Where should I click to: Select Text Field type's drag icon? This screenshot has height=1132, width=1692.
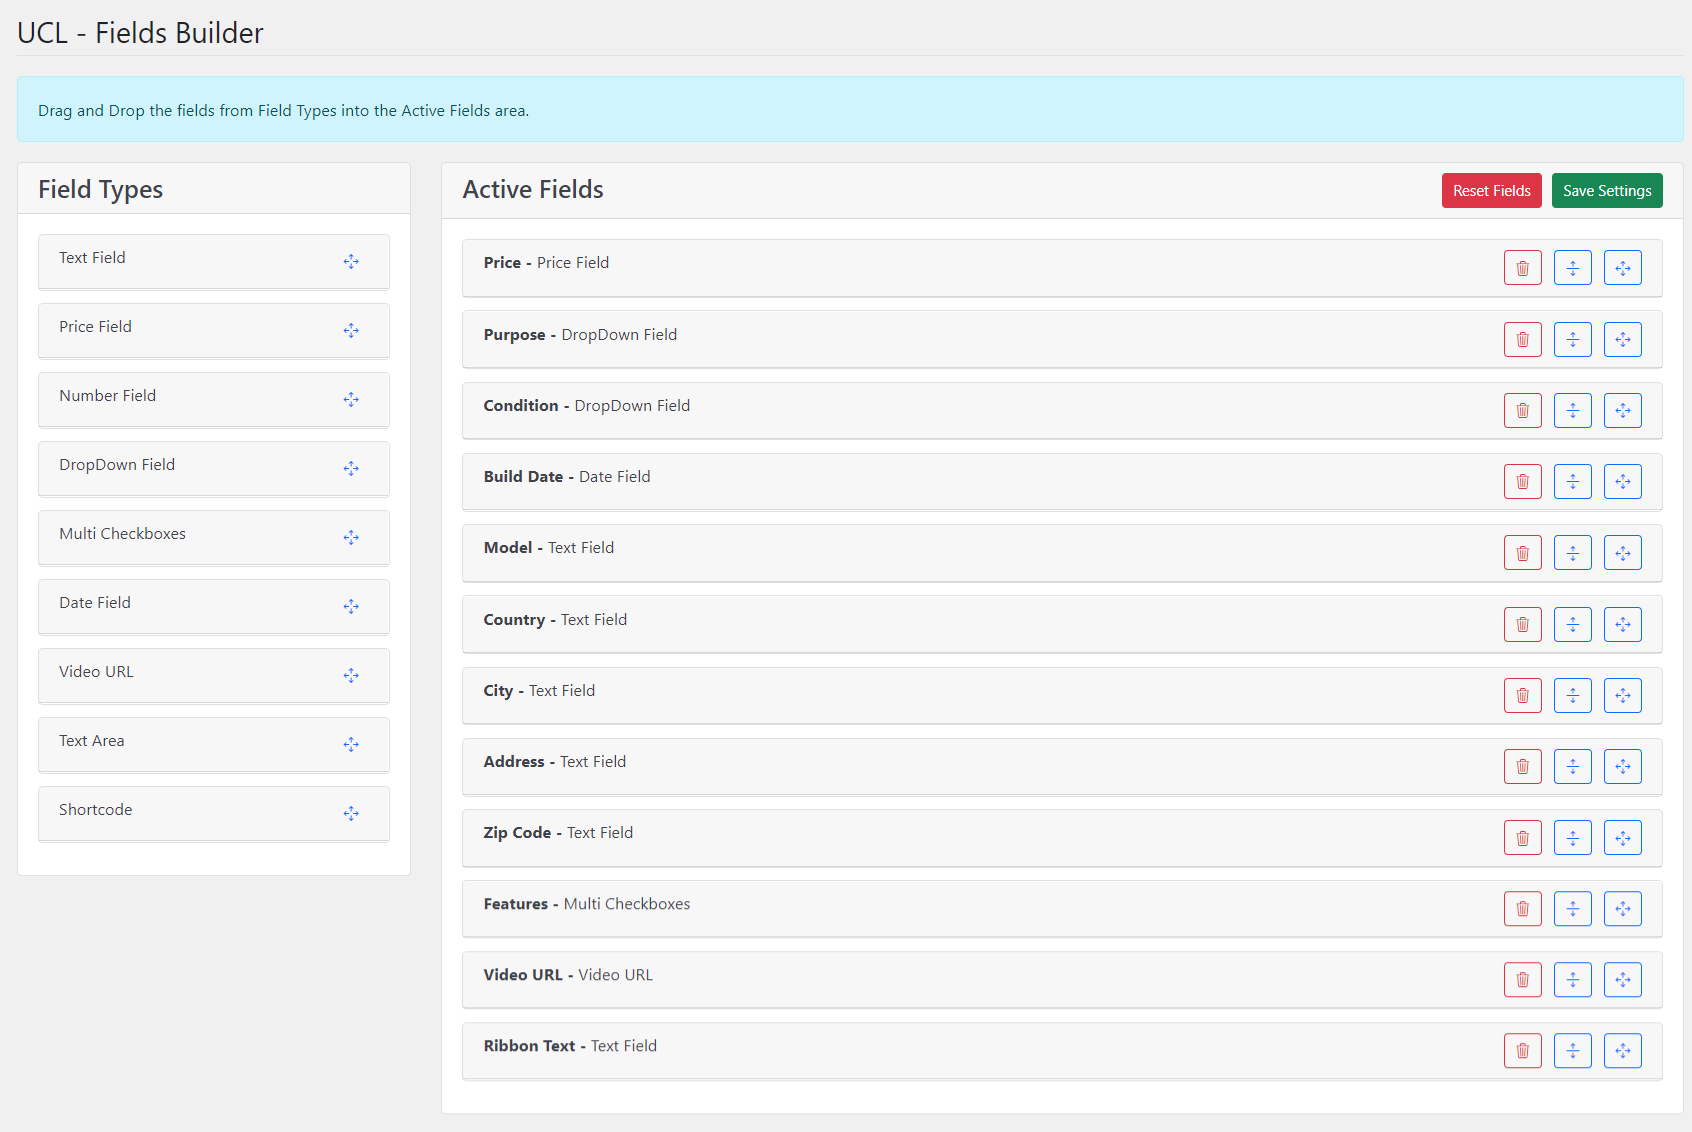[x=351, y=261]
